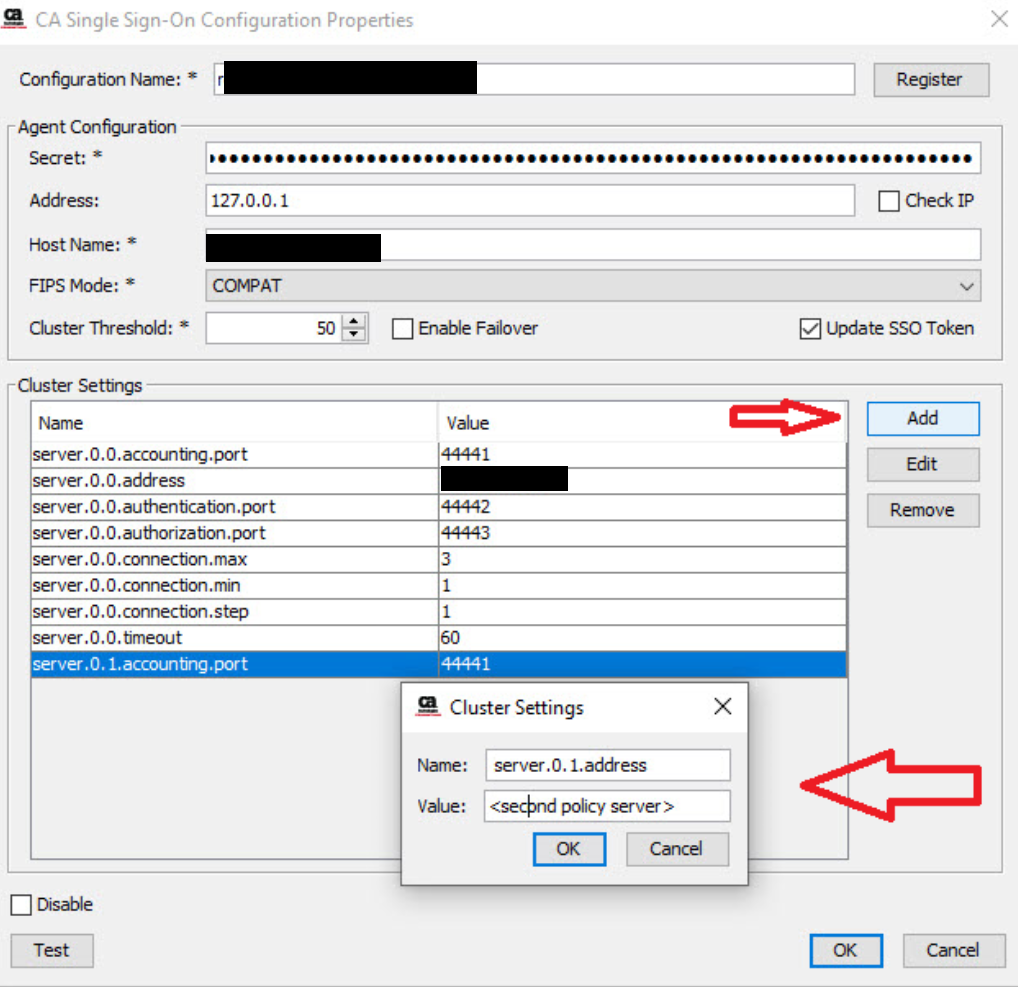The height and width of the screenshot is (987, 1018).
Task: Click the Edit button
Action: [923, 464]
